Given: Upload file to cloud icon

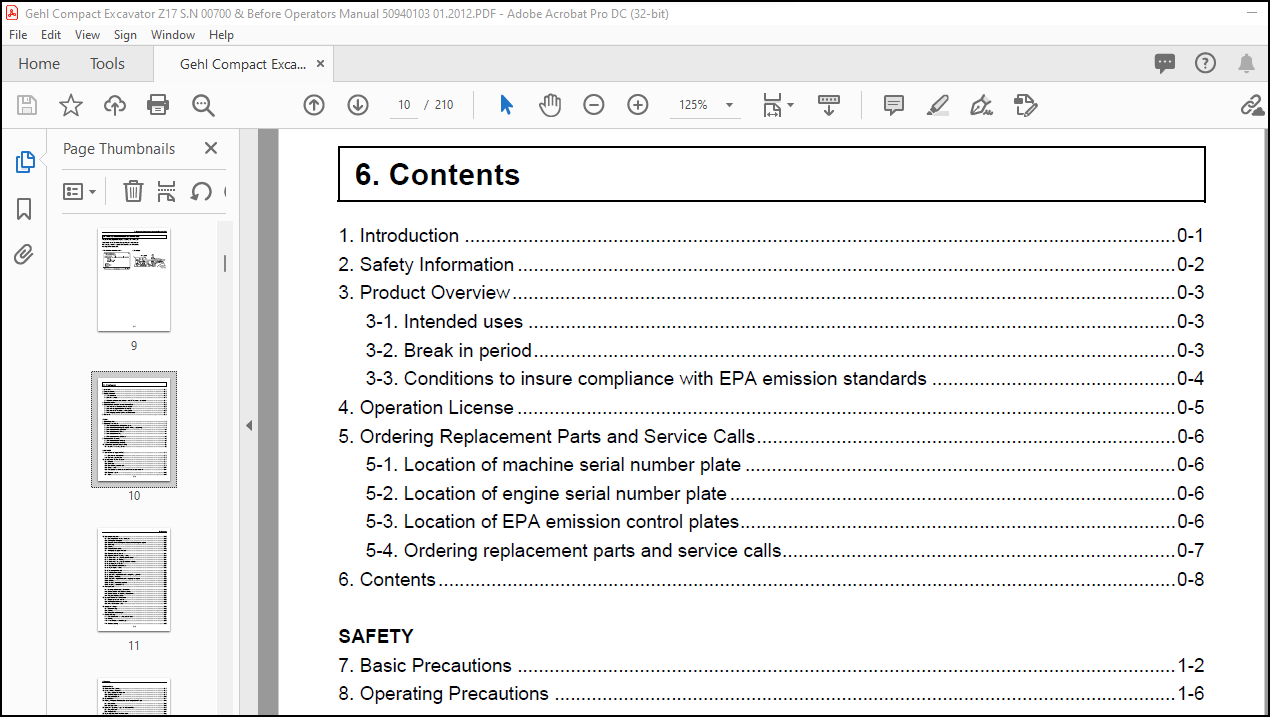Looking at the screenshot, I should click(114, 105).
